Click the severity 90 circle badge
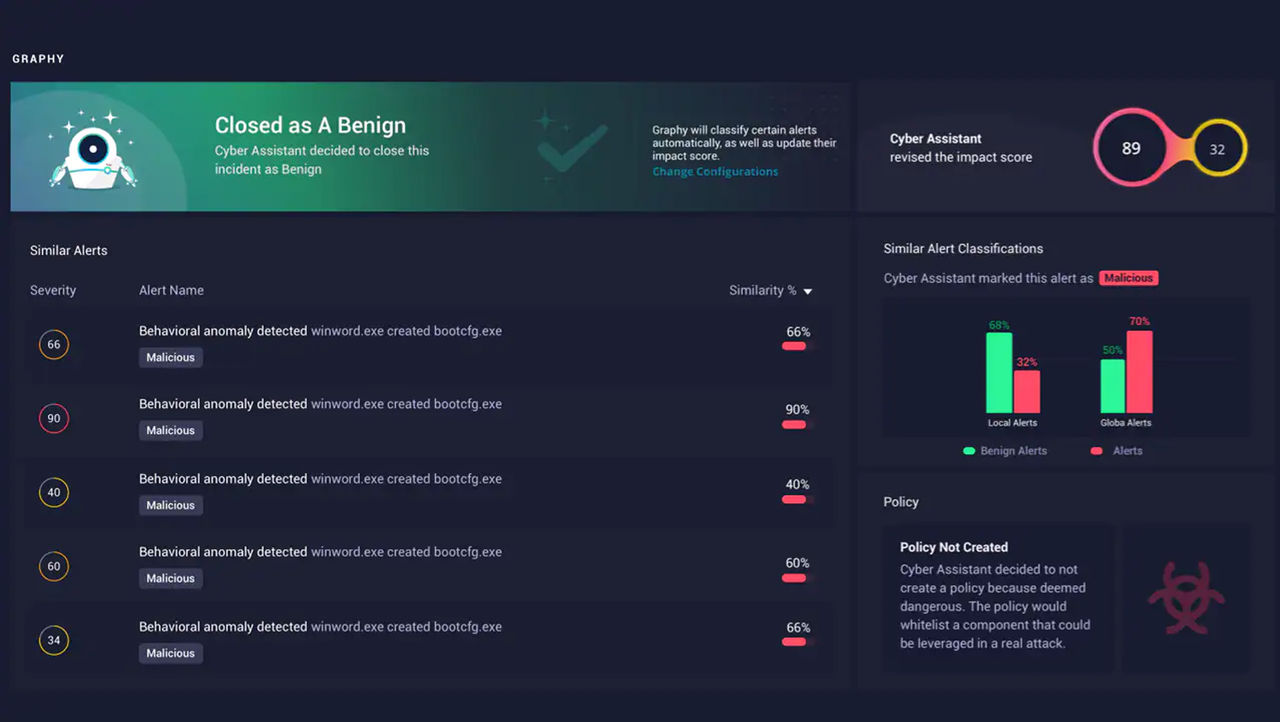The width and height of the screenshot is (1280, 722). pos(54,418)
